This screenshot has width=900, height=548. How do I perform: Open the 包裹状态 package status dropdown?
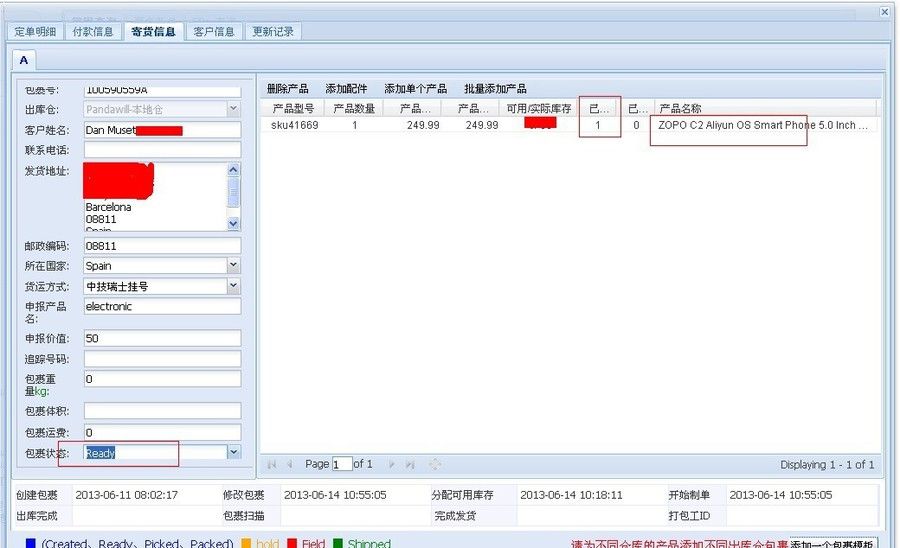point(233,453)
